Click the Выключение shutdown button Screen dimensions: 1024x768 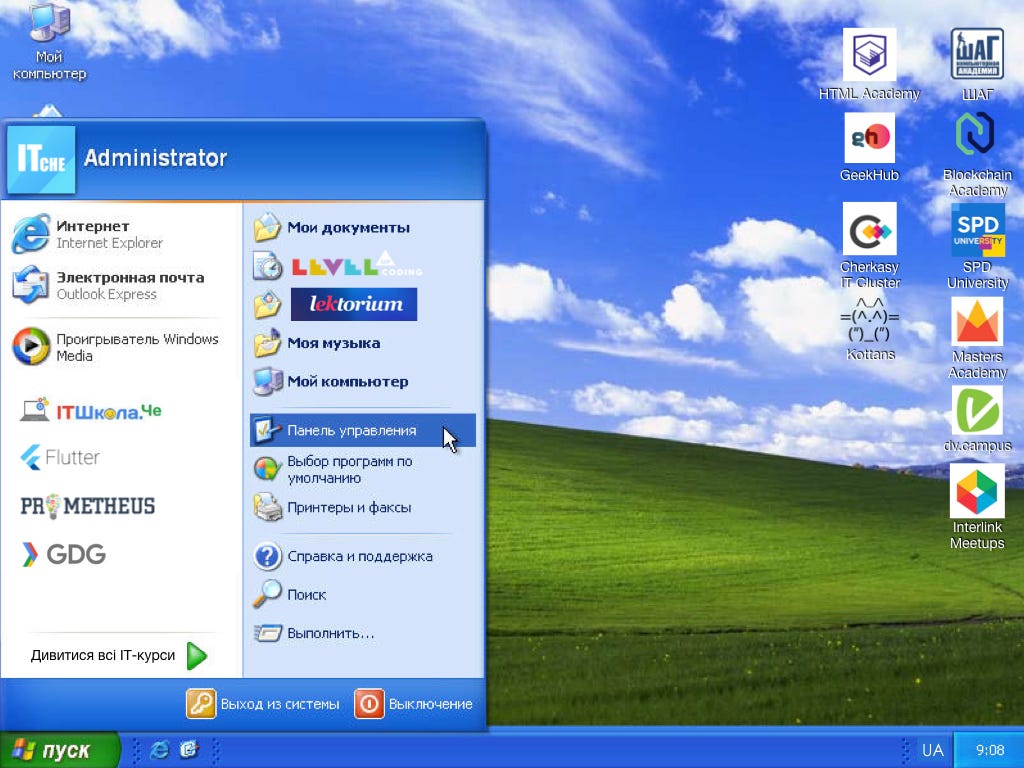(x=414, y=704)
